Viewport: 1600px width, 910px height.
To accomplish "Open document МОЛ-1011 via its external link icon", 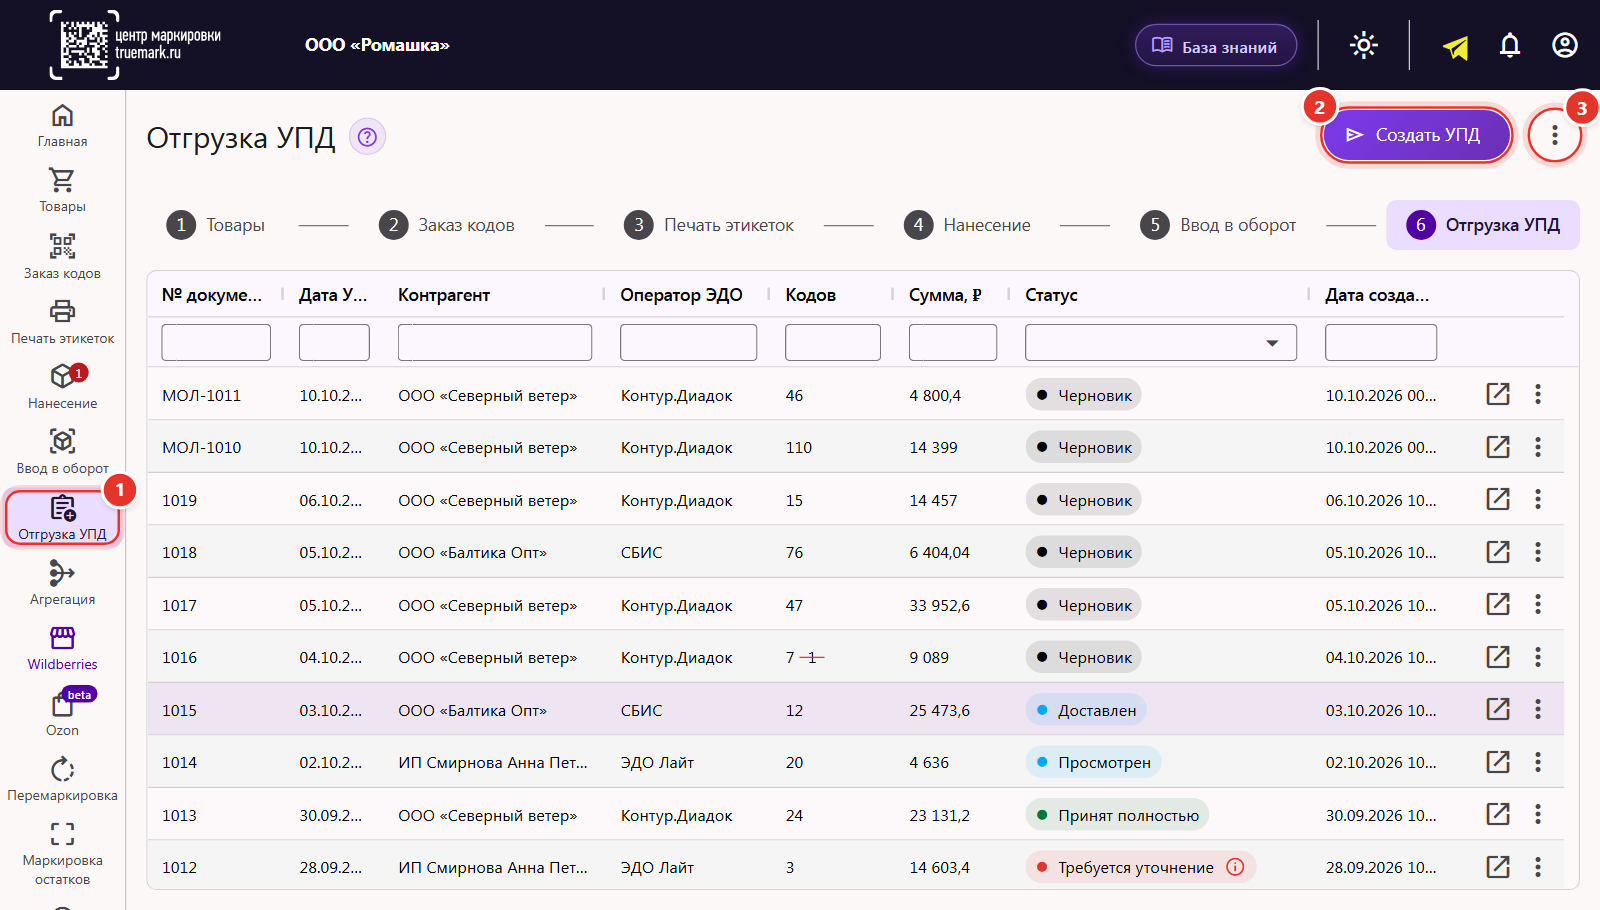I will tap(1498, 394).
